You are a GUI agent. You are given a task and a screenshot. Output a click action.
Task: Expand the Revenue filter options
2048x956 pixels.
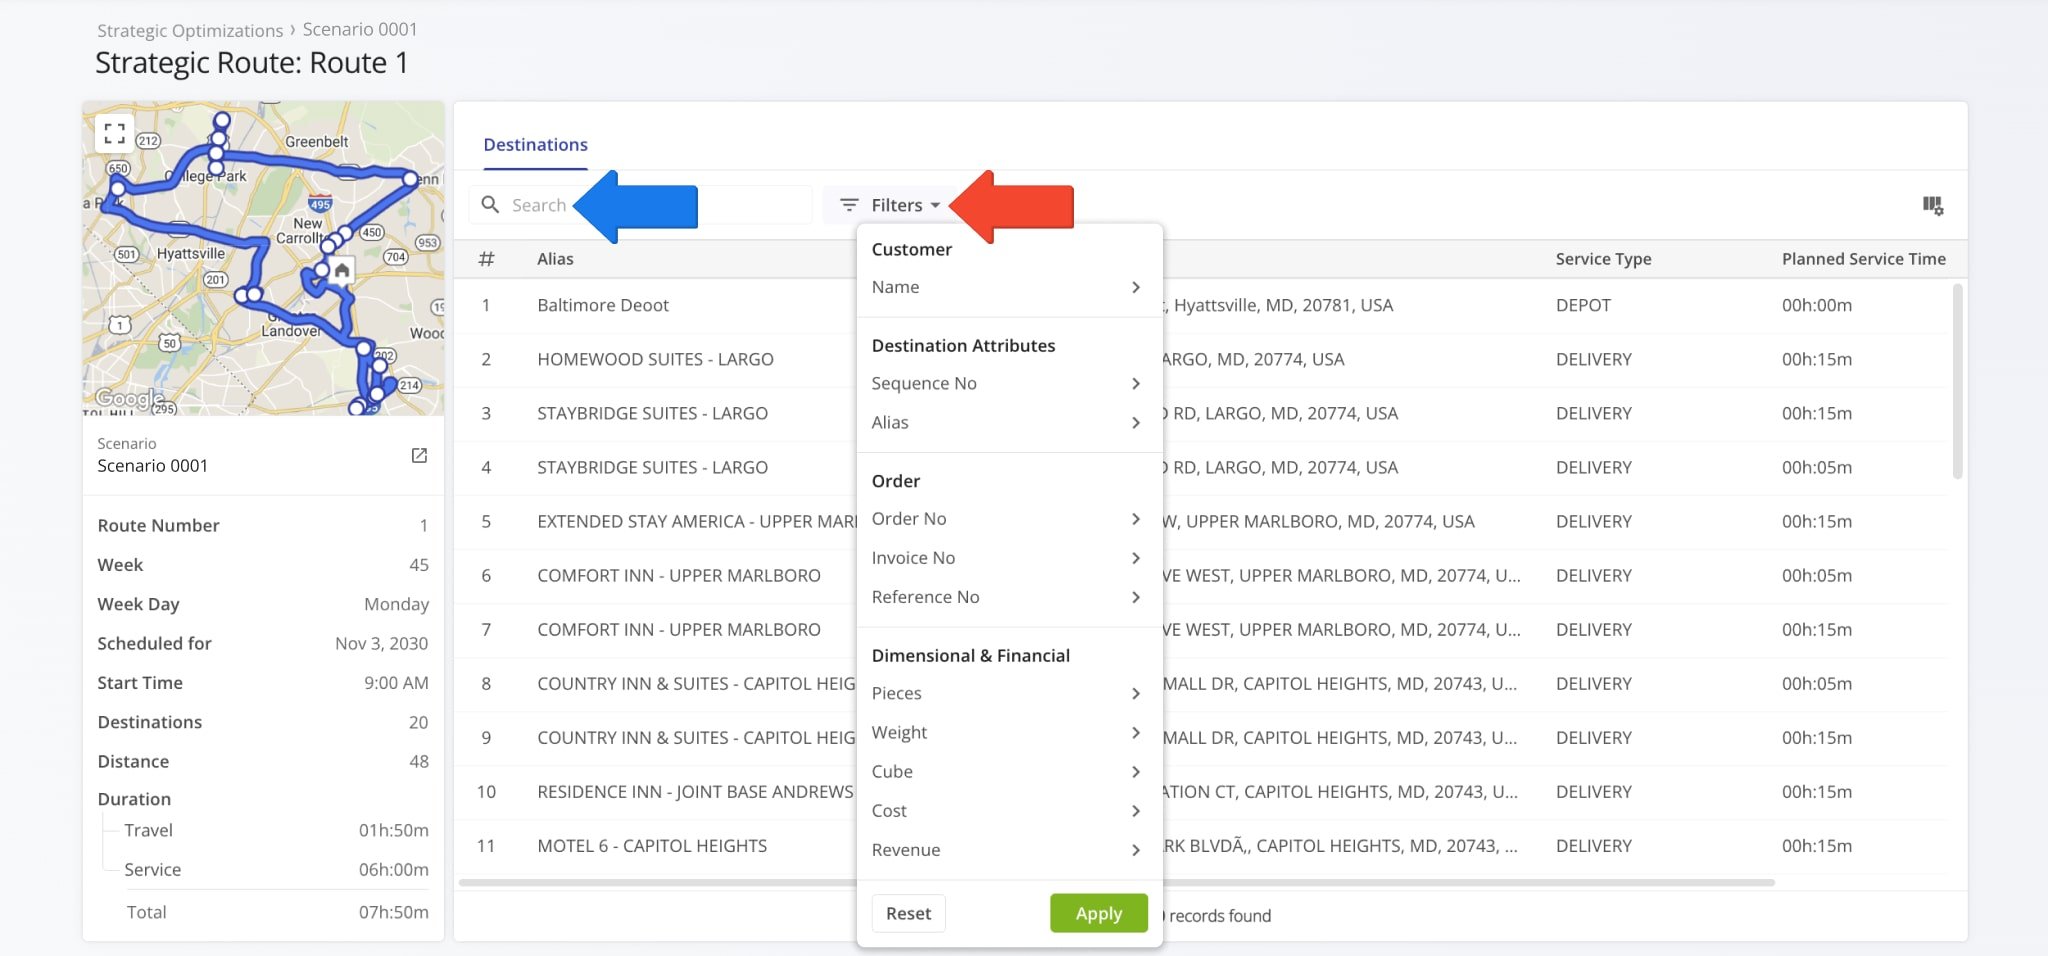1135,850
